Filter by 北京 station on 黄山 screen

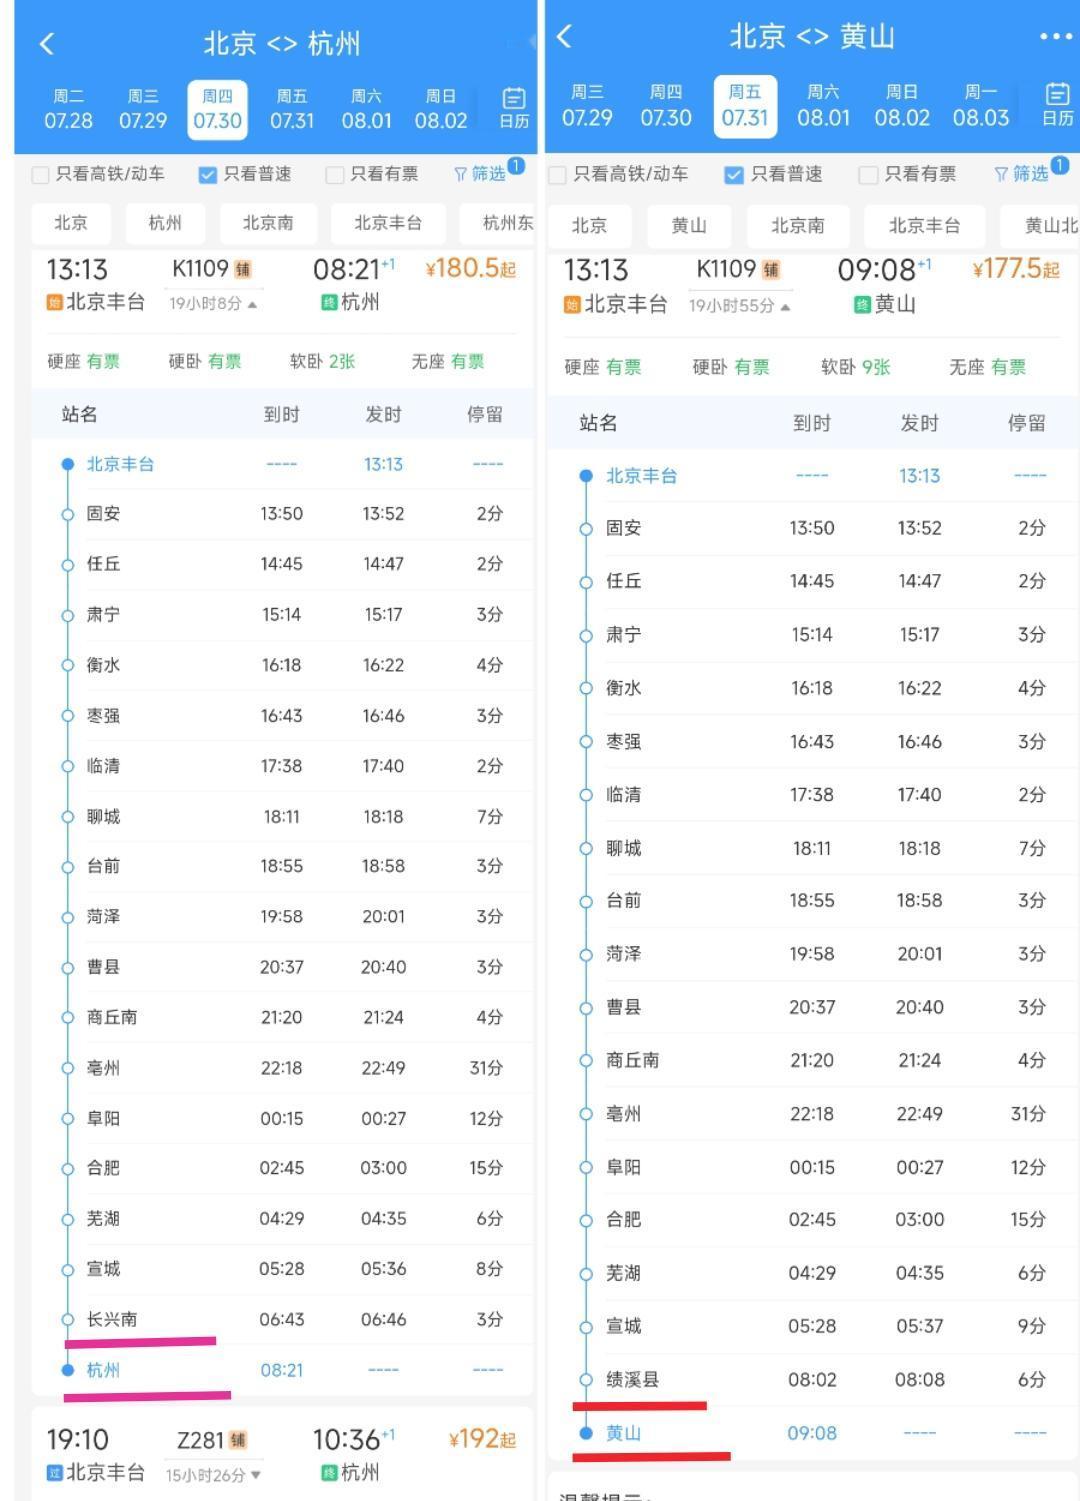tap(589, 226)
